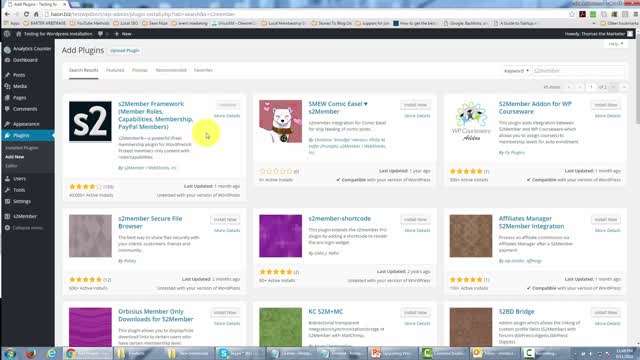
Task: Open the s2Member sidebar menu
Action: click(x=24, y=216)
